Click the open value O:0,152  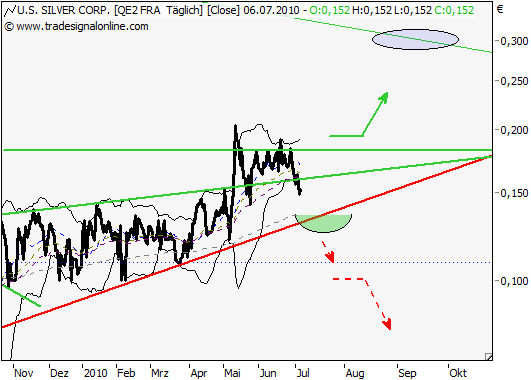pyautogui.click(x=329, y=10)
